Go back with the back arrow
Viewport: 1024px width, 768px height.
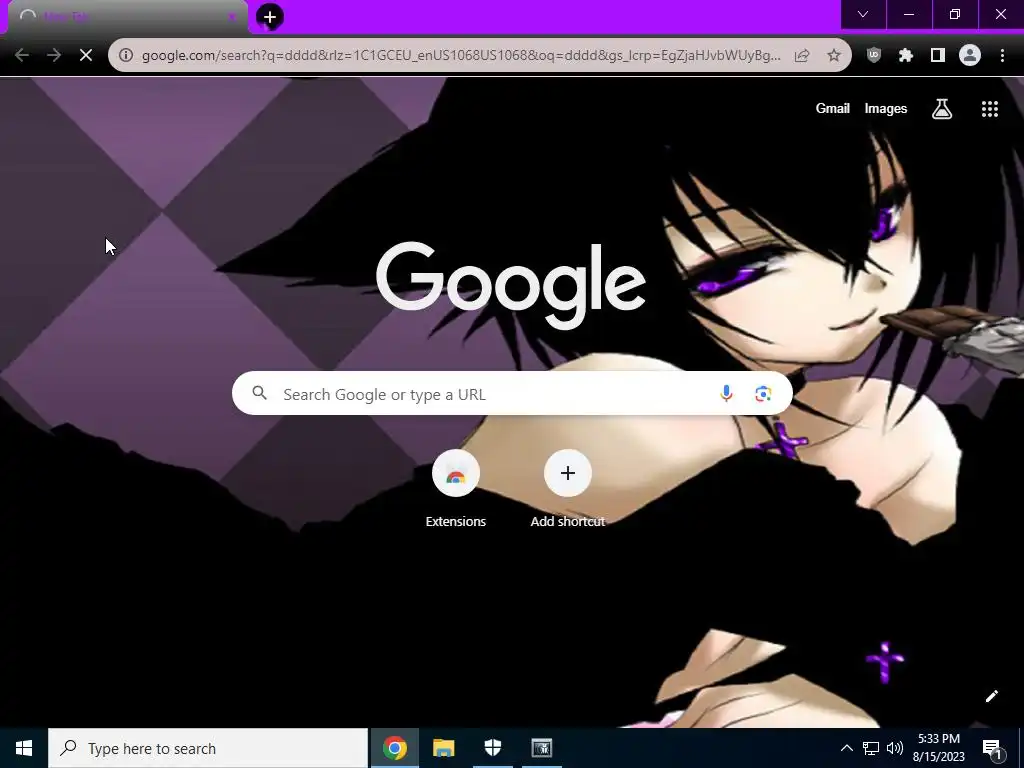(x=22, y=56)
